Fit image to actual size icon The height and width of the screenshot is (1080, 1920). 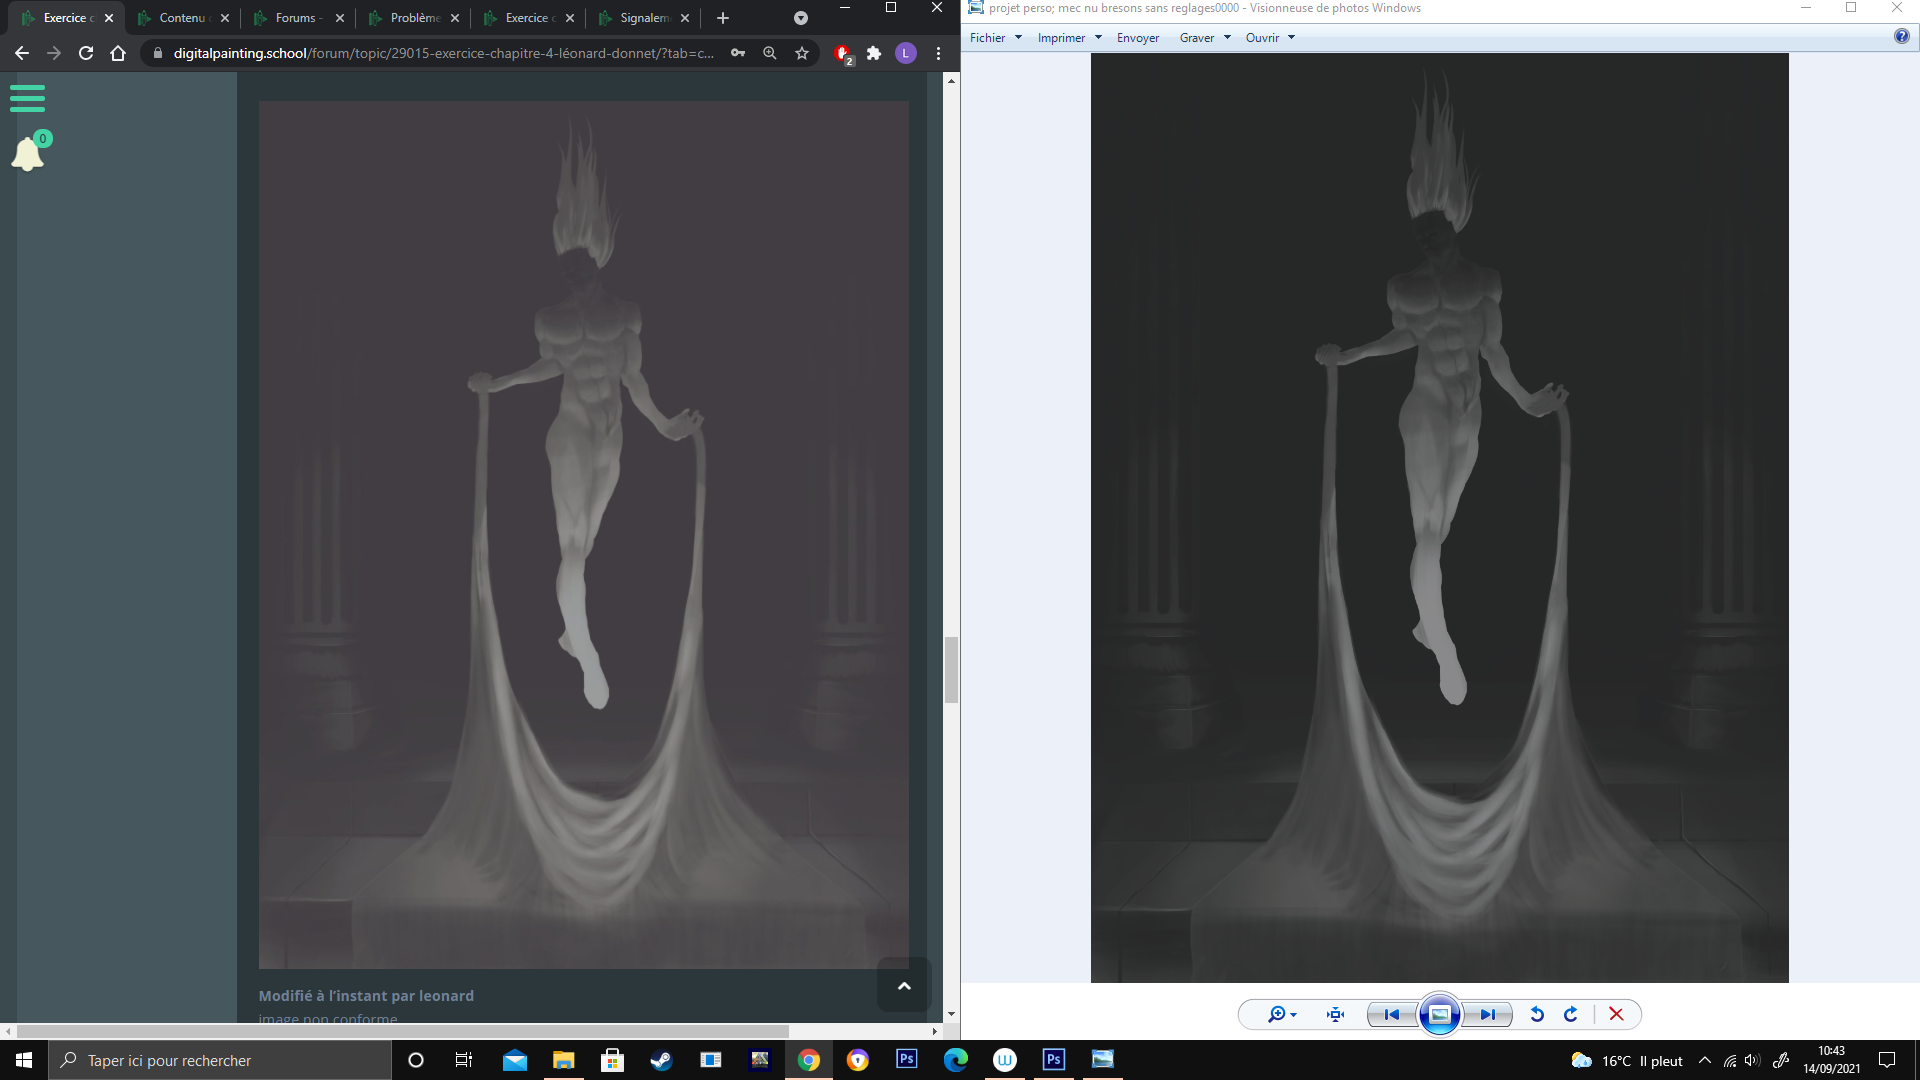1335,1014
